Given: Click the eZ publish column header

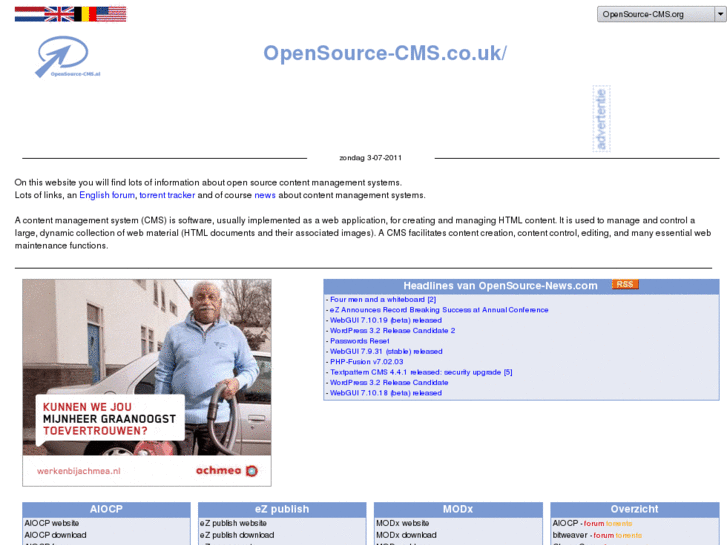Looking at the screenshot, I should pyautogui.click(x=282, y=509).
